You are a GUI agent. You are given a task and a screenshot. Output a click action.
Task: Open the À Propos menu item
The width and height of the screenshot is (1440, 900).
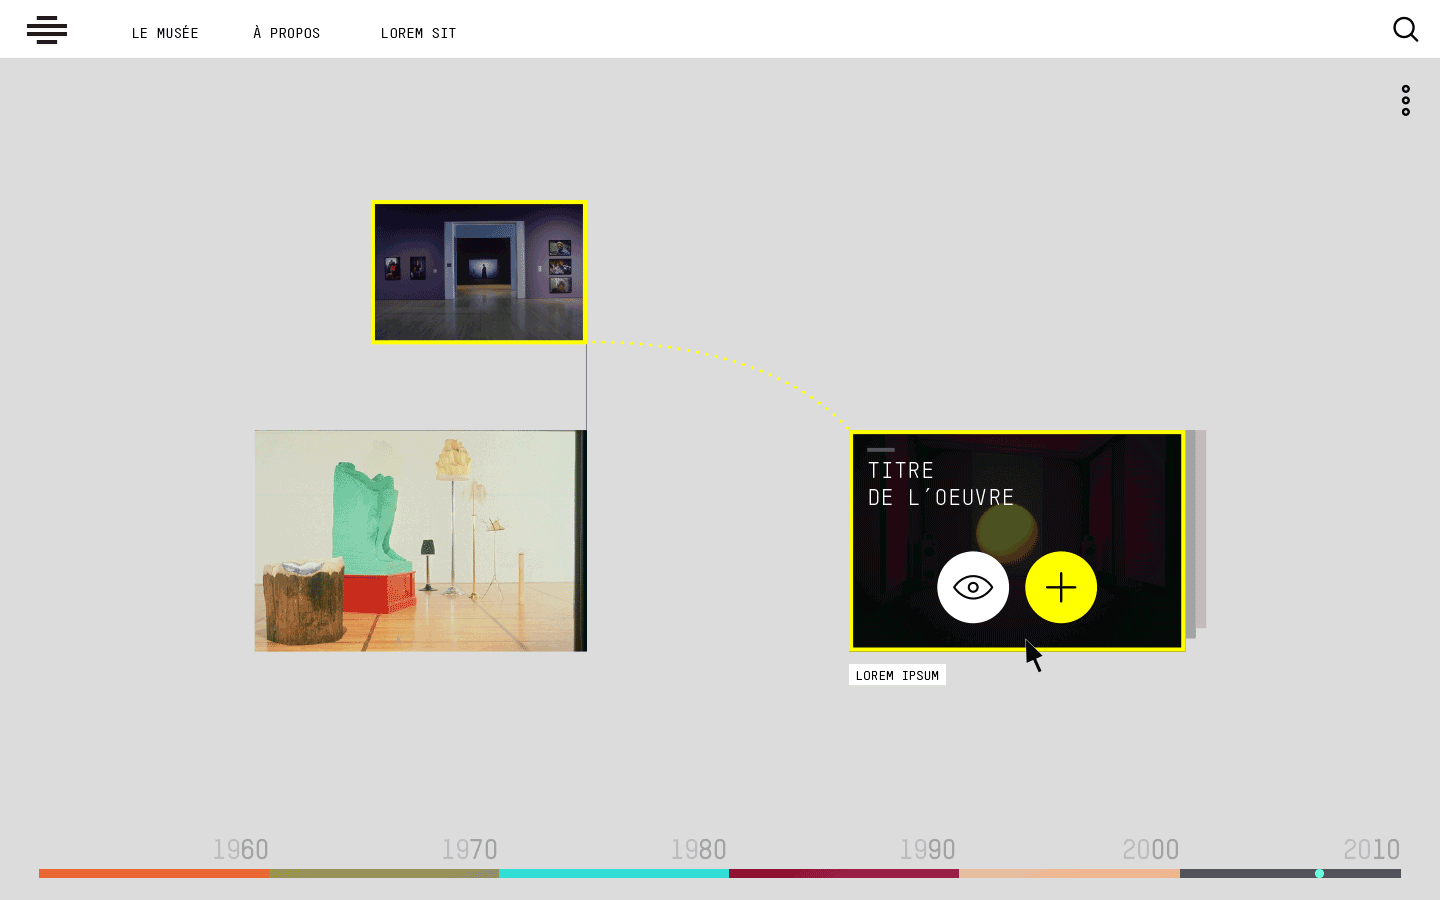click(287, 33)
